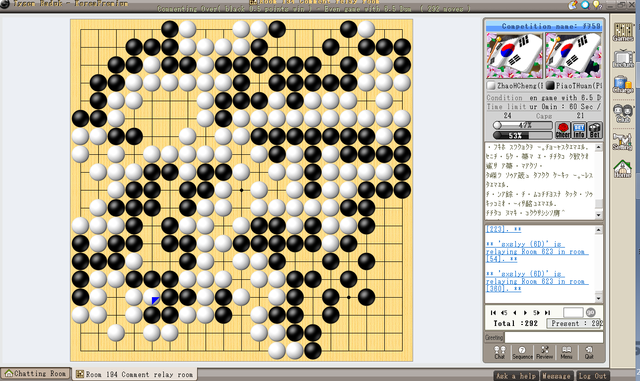Click the commentary panel scroll up arrow
The image size is (640, 381).
click(598, 147)
